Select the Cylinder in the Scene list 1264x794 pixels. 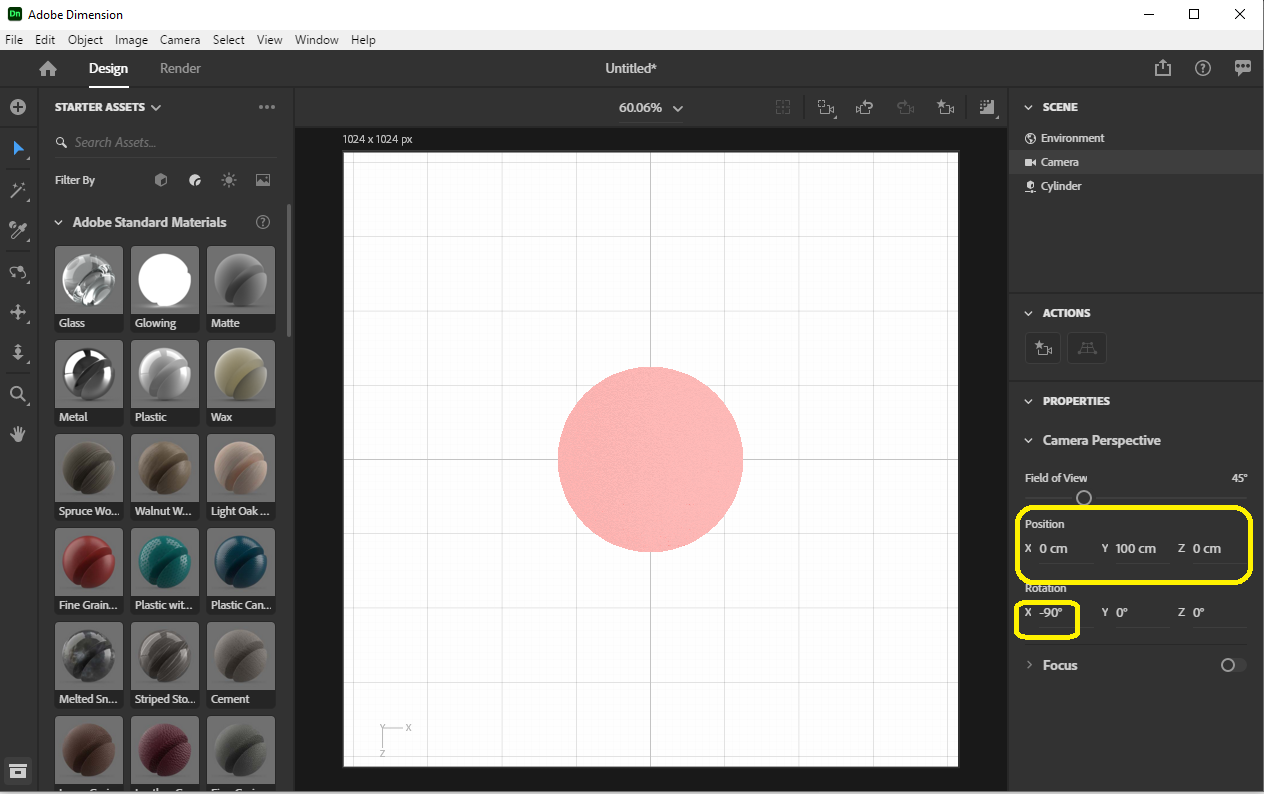(1059, 186)
